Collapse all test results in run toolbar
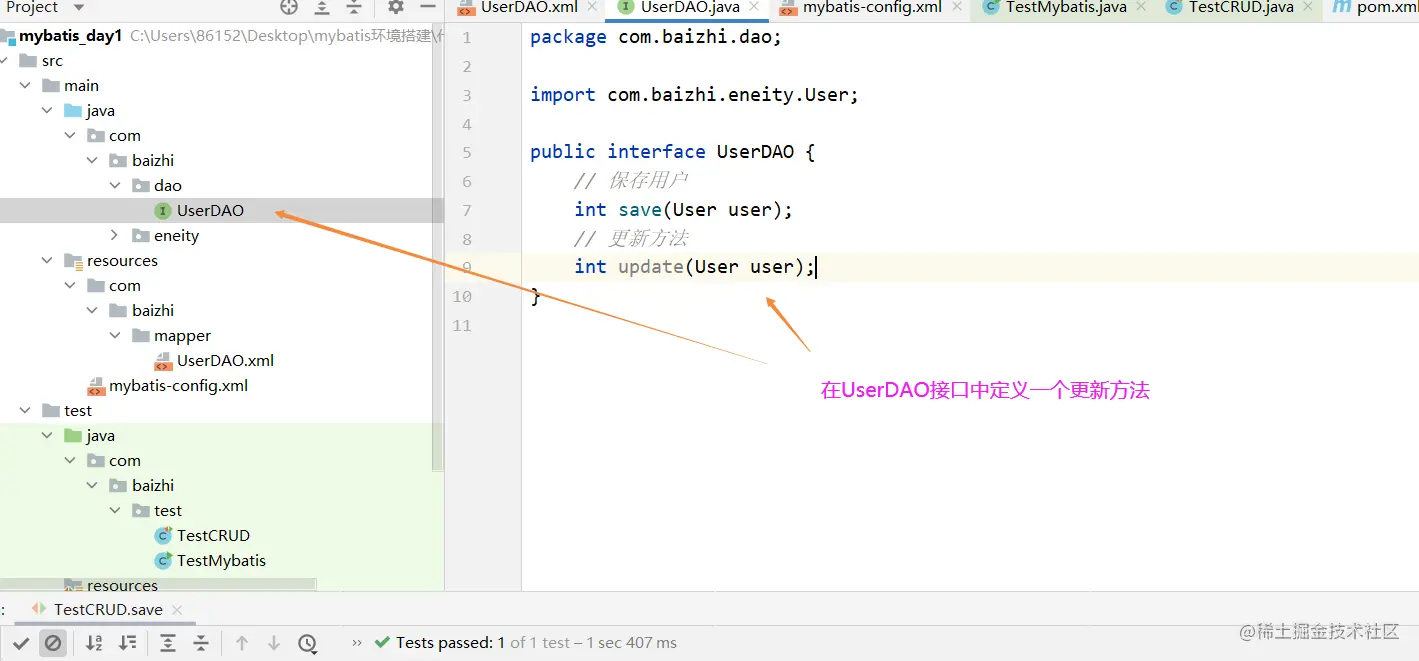1419x661 pixels. 200,643
